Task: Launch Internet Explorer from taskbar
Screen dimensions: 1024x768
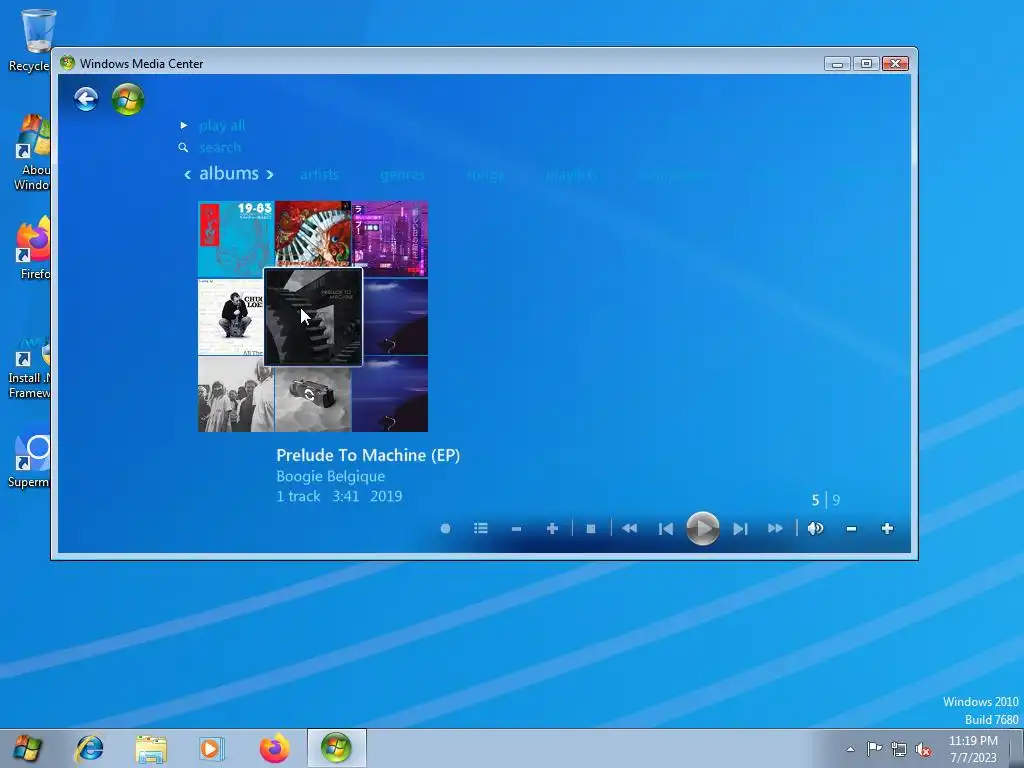Action: tap(89, 748)
